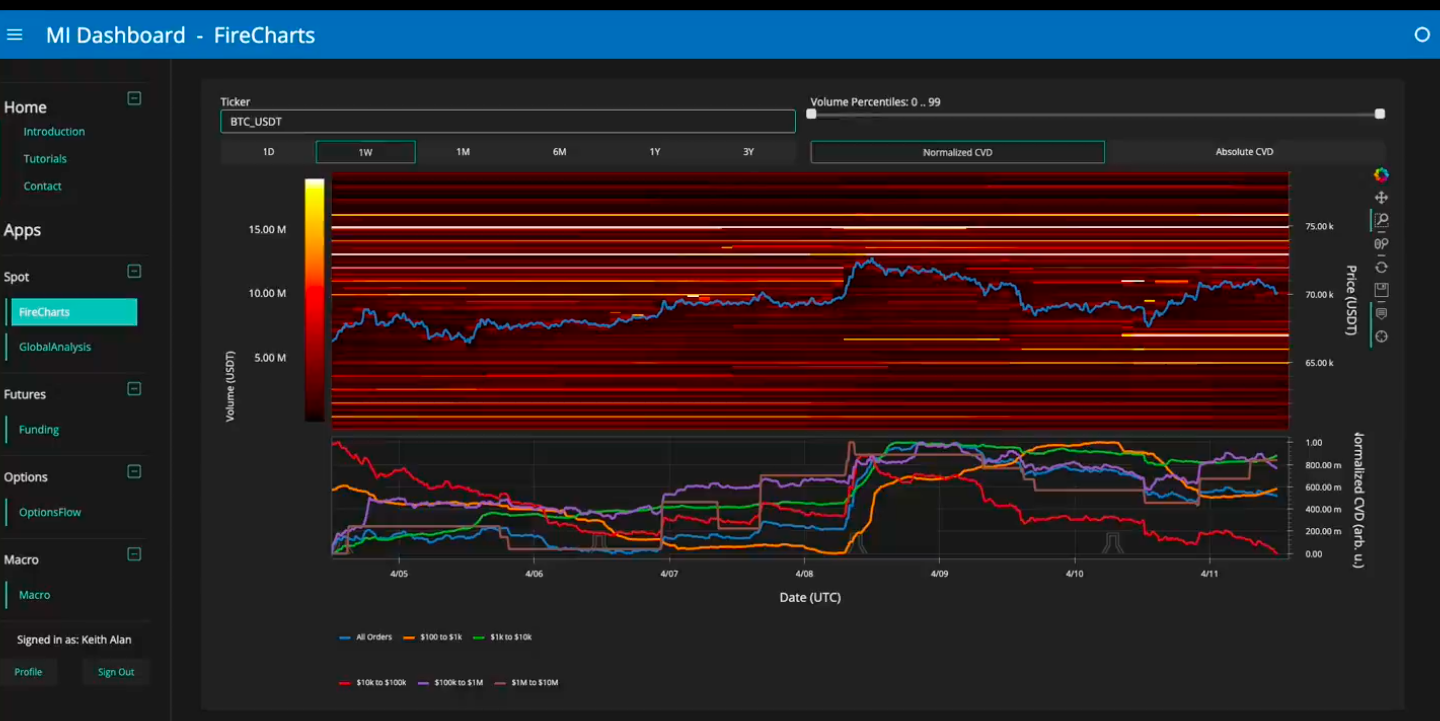Select the Pan tool in chart toolbar
1440x721 pixels.
(1381, 198)
